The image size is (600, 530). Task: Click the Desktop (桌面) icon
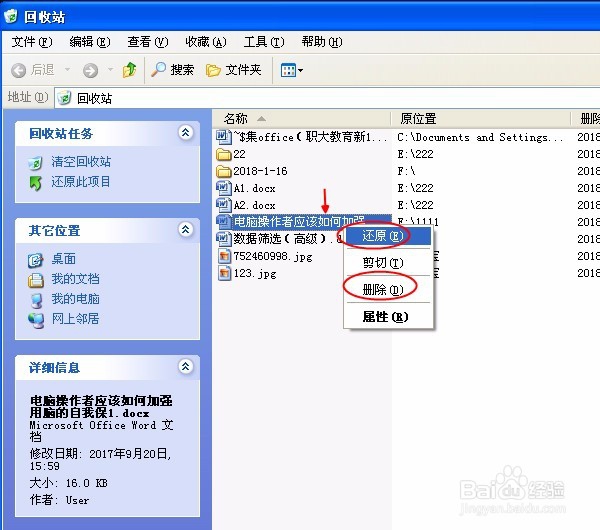[35, 260]
